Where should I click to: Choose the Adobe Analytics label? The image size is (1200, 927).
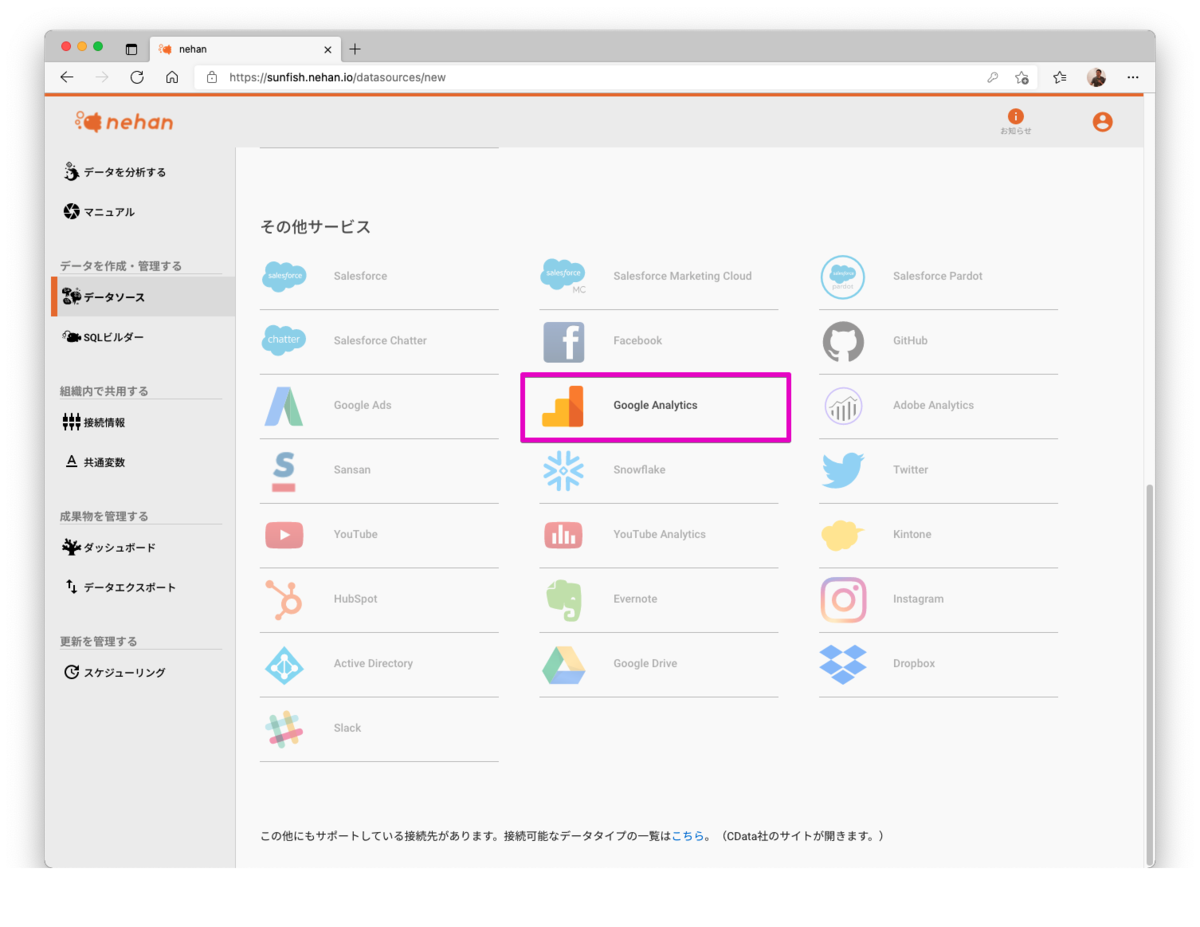(x=933, y=405)
